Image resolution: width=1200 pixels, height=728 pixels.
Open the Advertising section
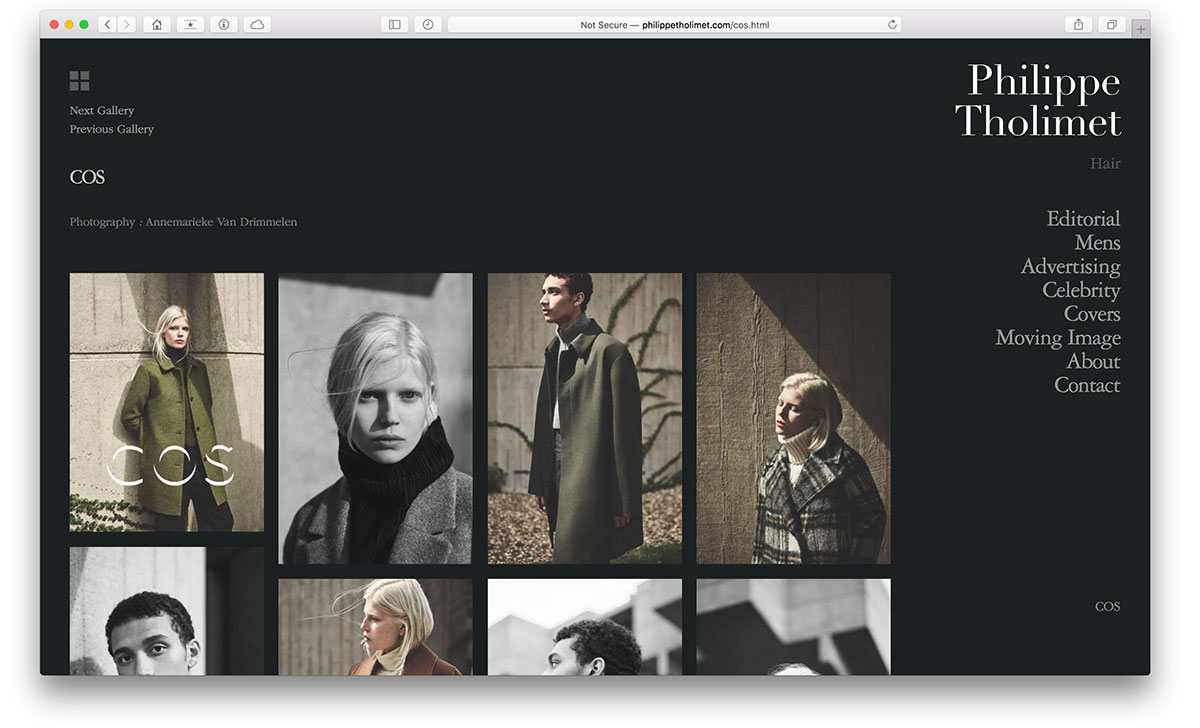pos(1070,266)
